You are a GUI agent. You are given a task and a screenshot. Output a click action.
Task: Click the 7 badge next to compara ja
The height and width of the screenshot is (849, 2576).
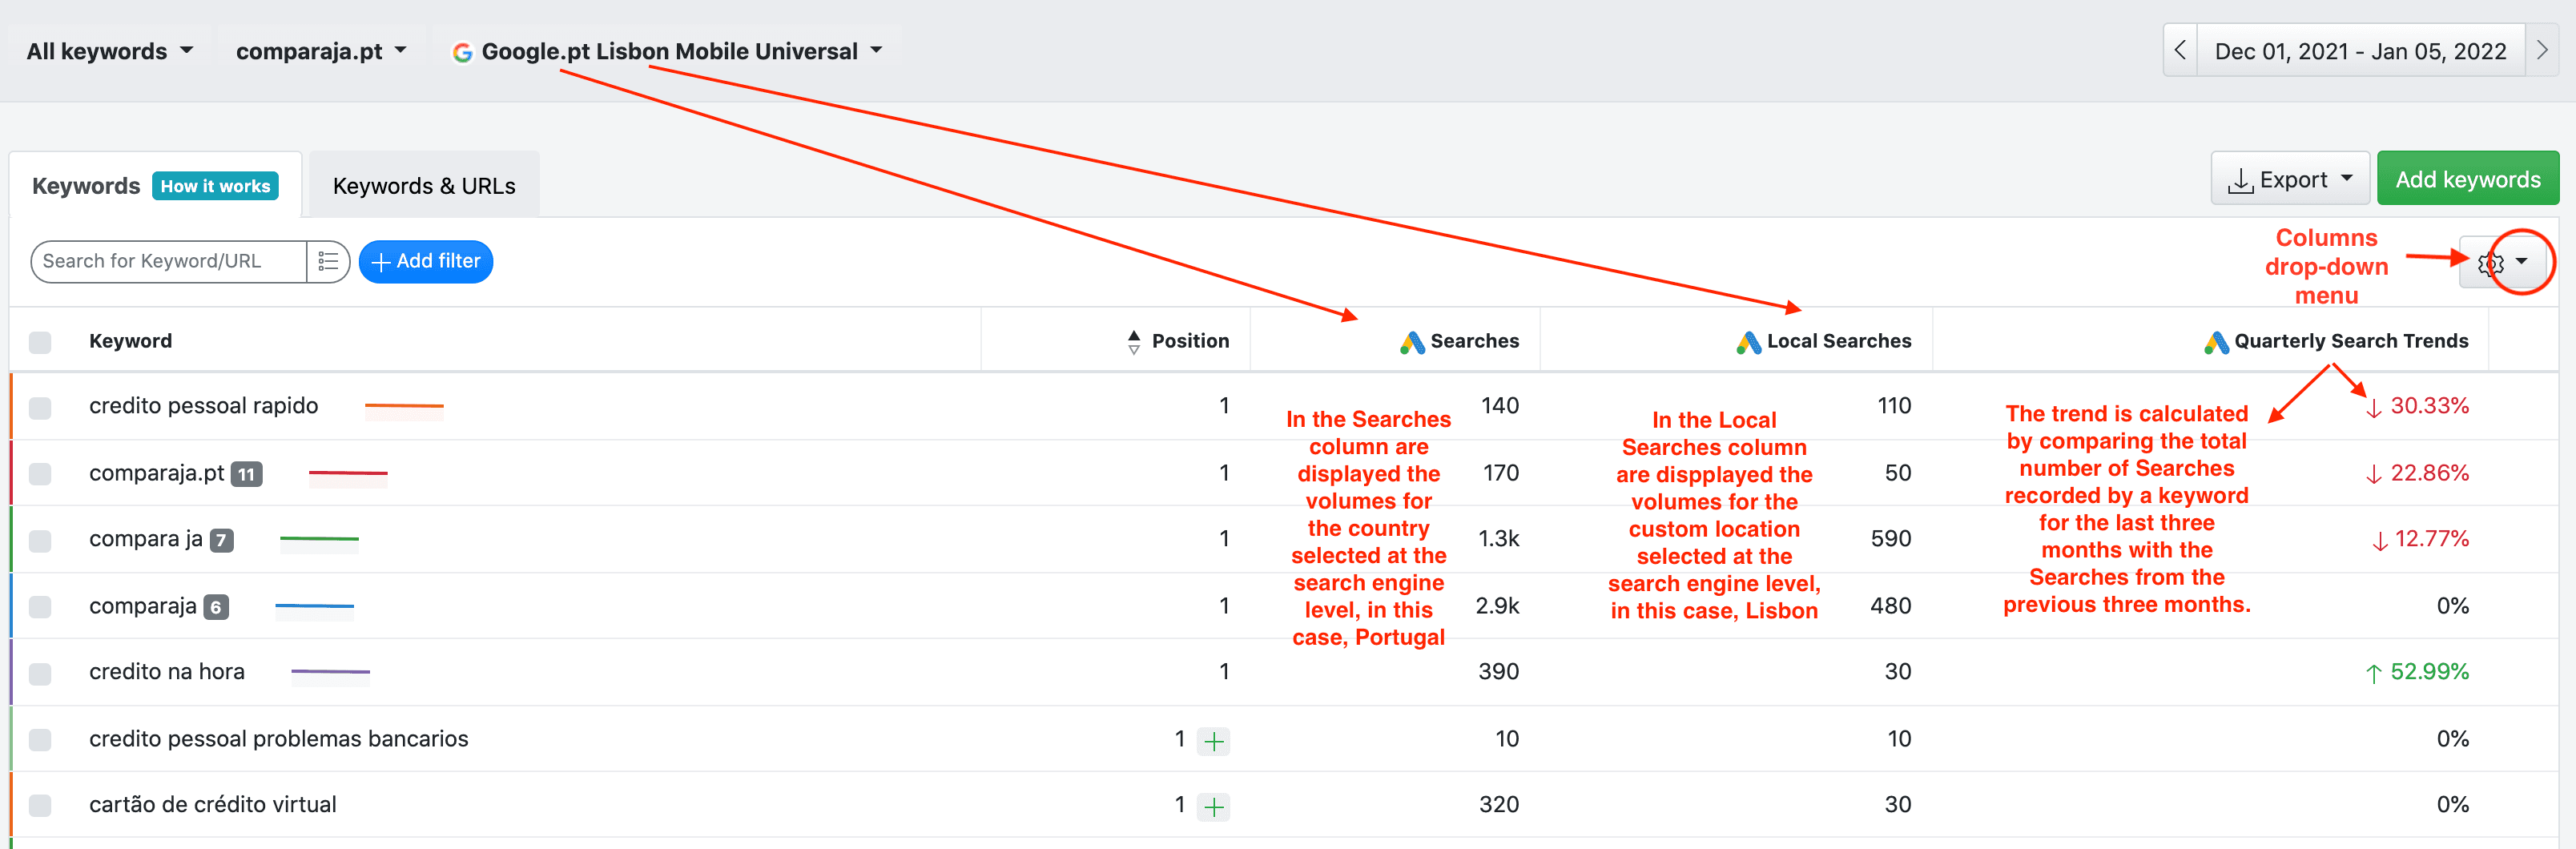(x=221, y=540)
